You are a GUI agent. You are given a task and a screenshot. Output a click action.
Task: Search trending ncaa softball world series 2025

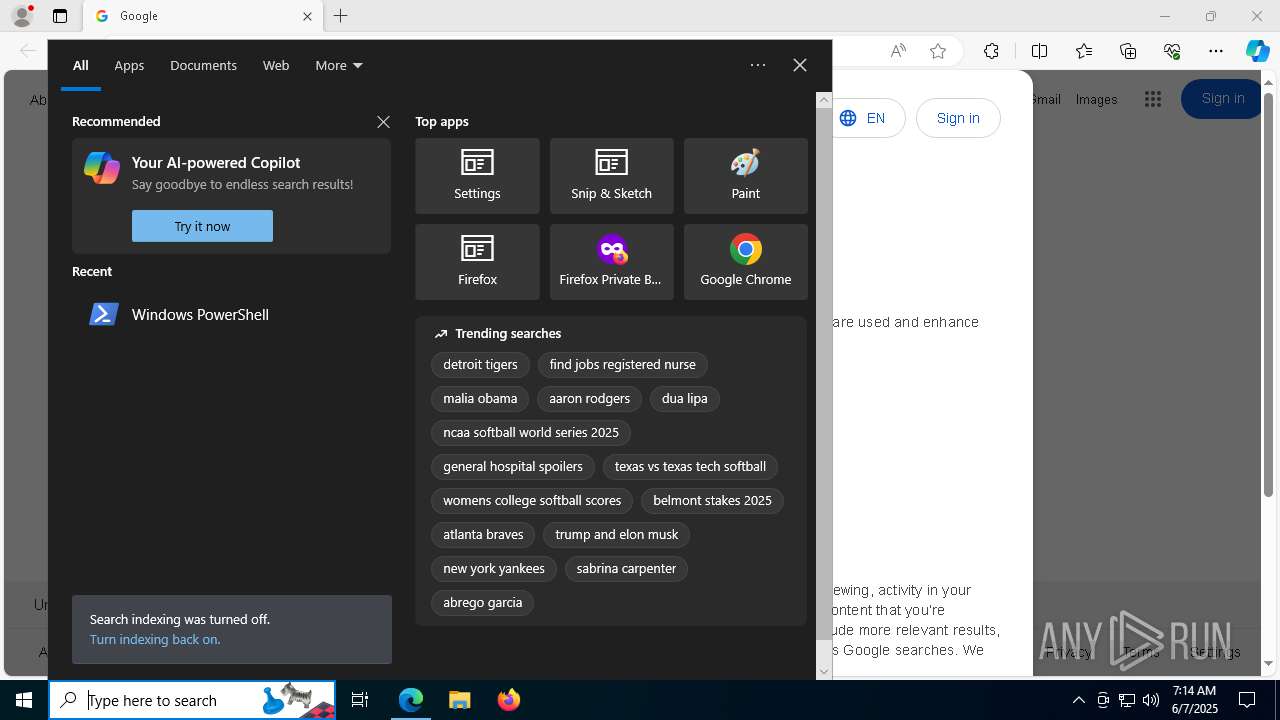coord(531,433)
